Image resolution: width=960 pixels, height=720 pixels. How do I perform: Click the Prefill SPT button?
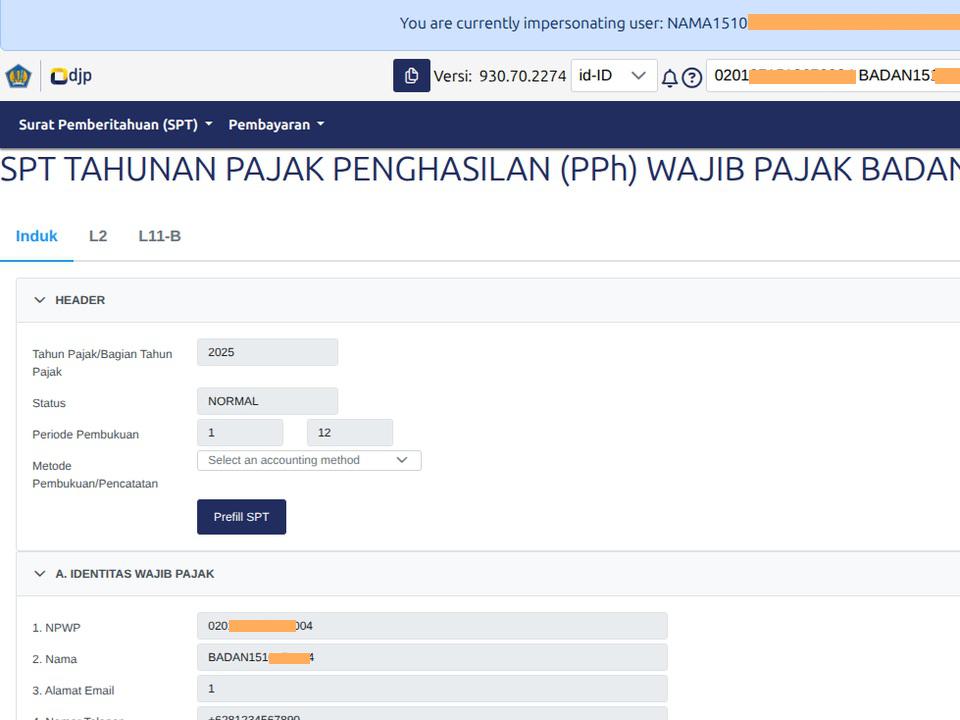pos(241,517)
